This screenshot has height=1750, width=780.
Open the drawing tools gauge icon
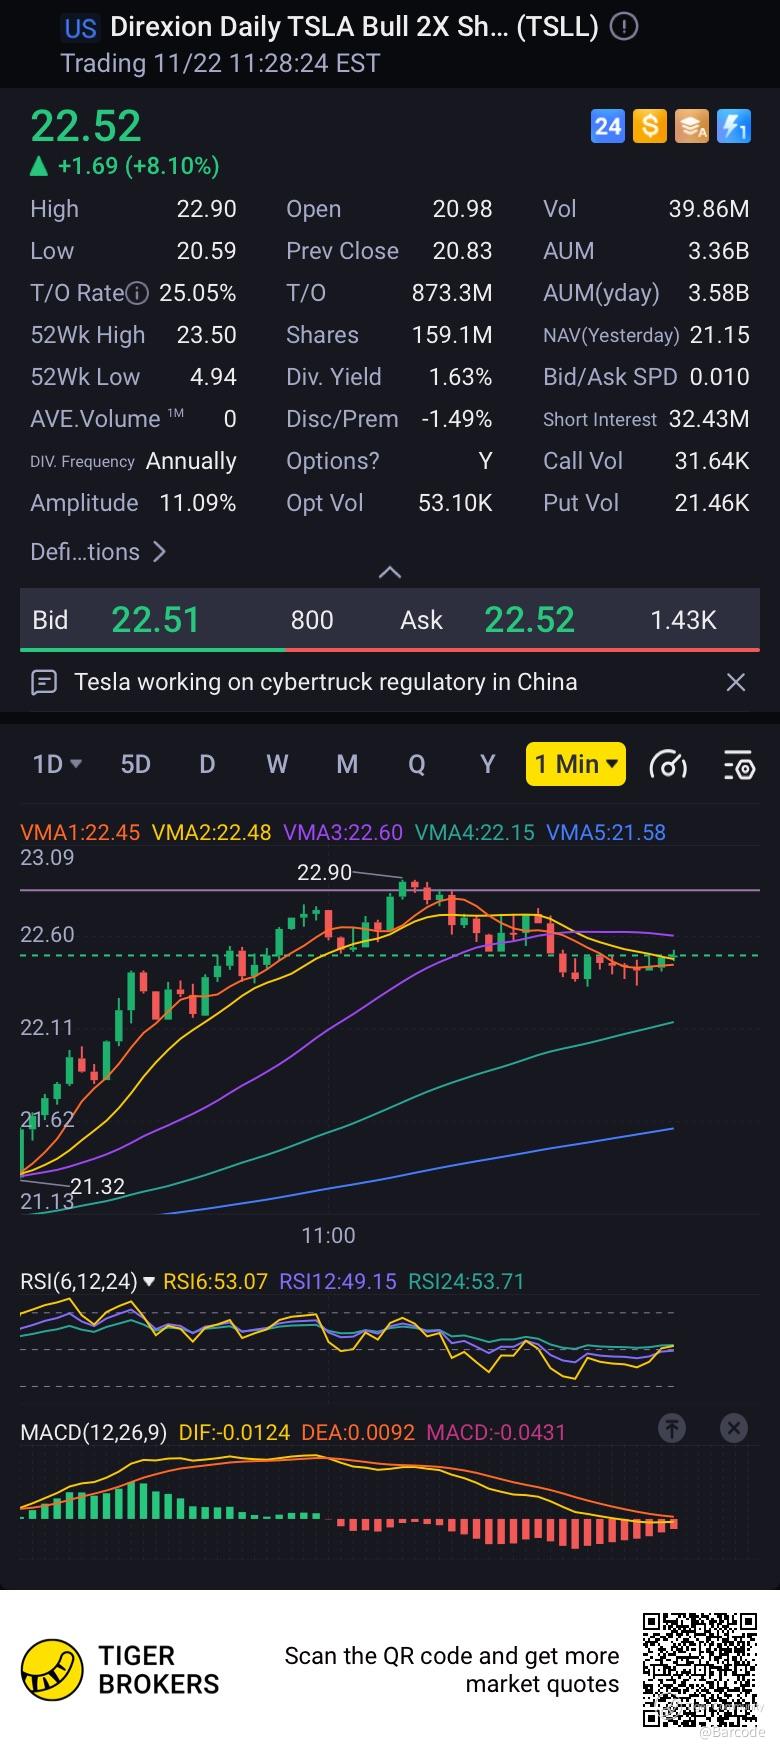[x=668, y=765]
